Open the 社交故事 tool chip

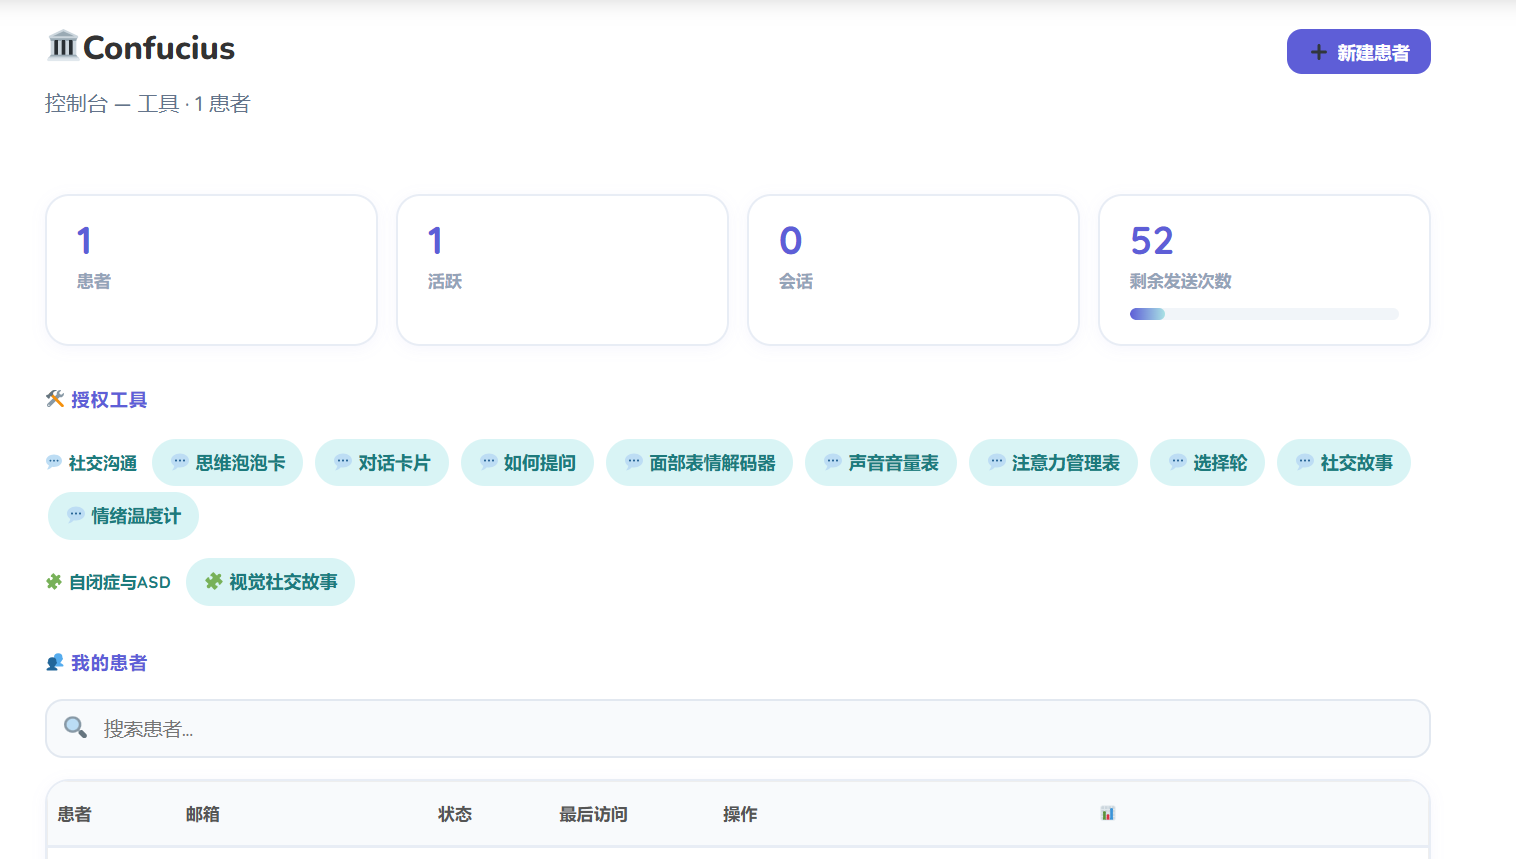tap(1343, 463)
